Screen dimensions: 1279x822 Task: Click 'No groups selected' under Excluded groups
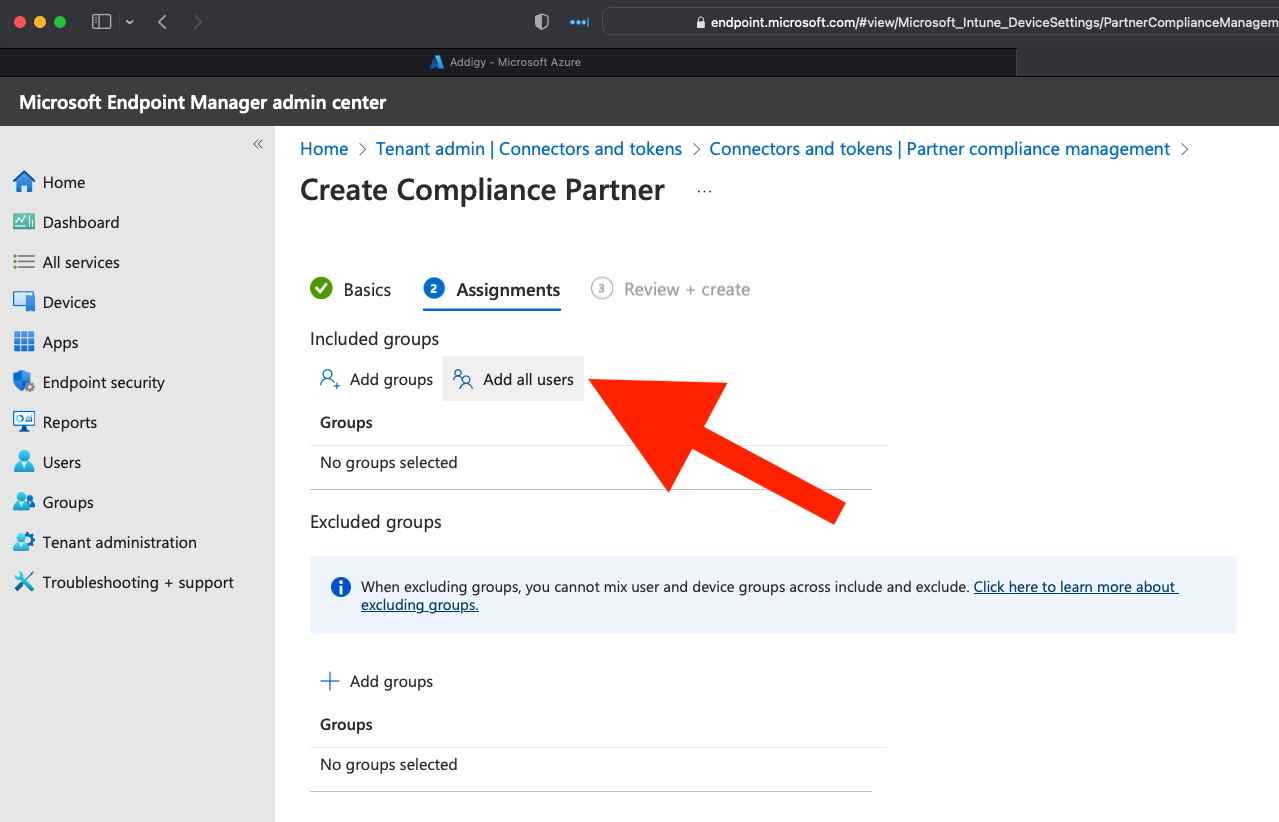point(389,764)
